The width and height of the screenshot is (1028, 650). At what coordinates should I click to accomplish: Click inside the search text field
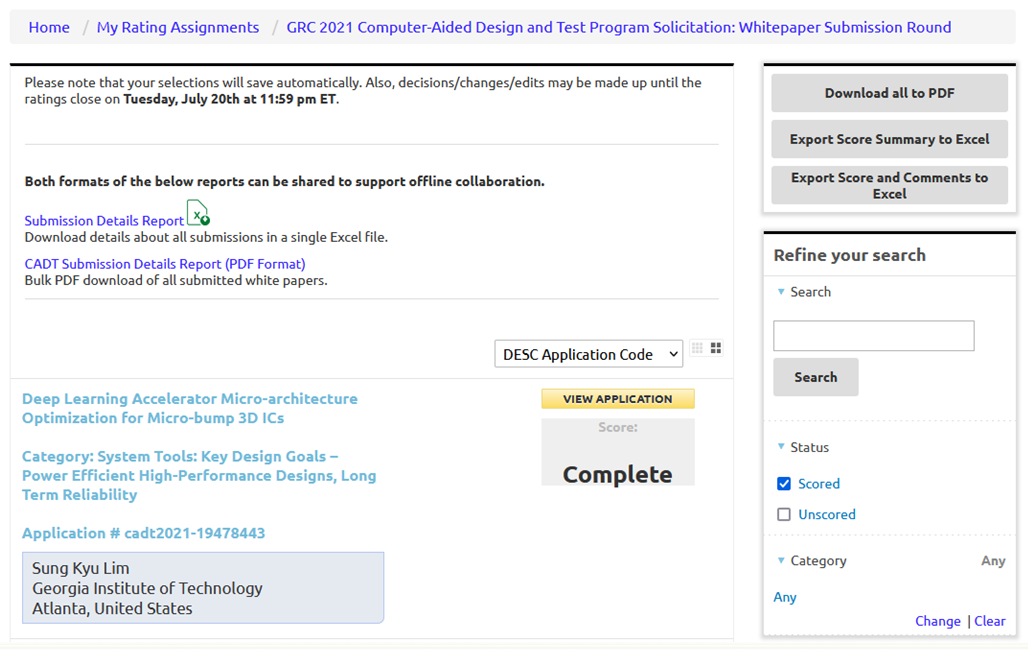tap(873, 335)
